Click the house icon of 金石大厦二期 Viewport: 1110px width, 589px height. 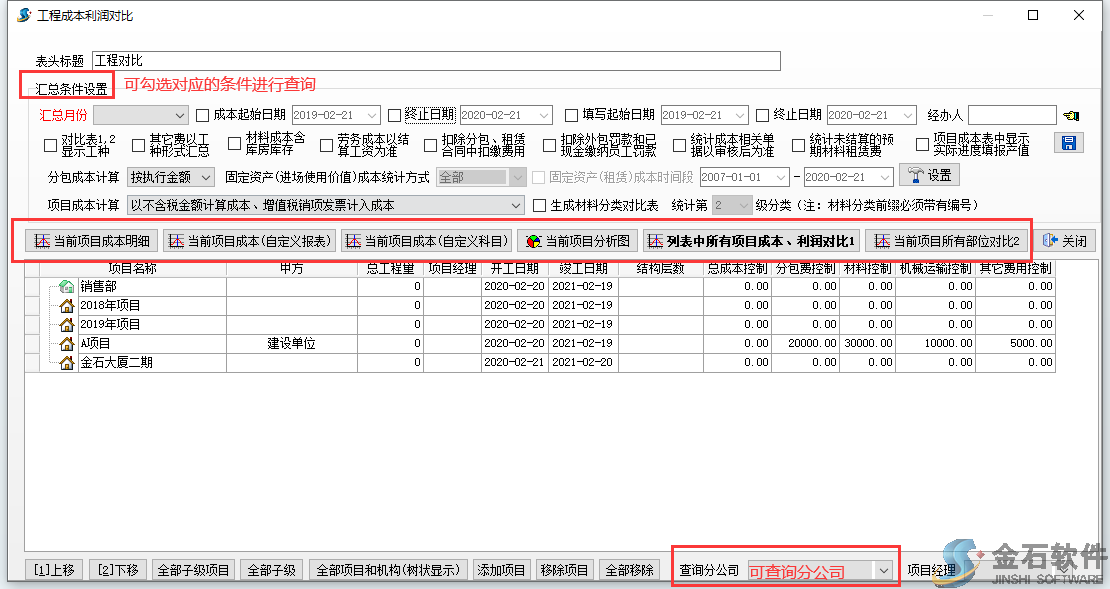pyautogui.click(x=67, y=363)
